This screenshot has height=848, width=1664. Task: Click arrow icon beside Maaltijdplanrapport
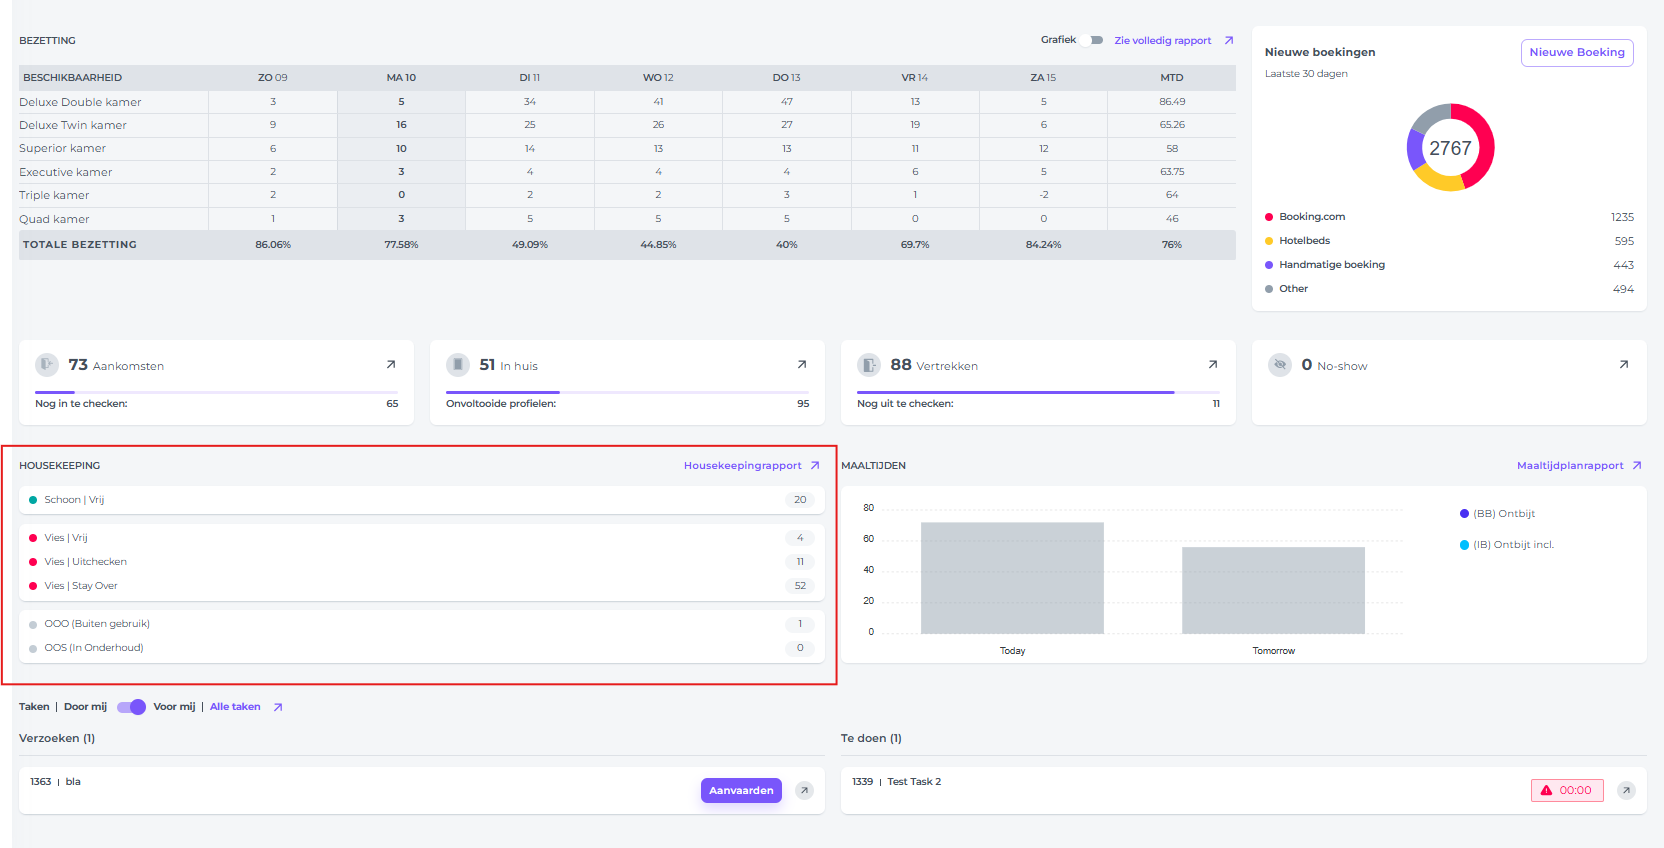pos(1637,466)
